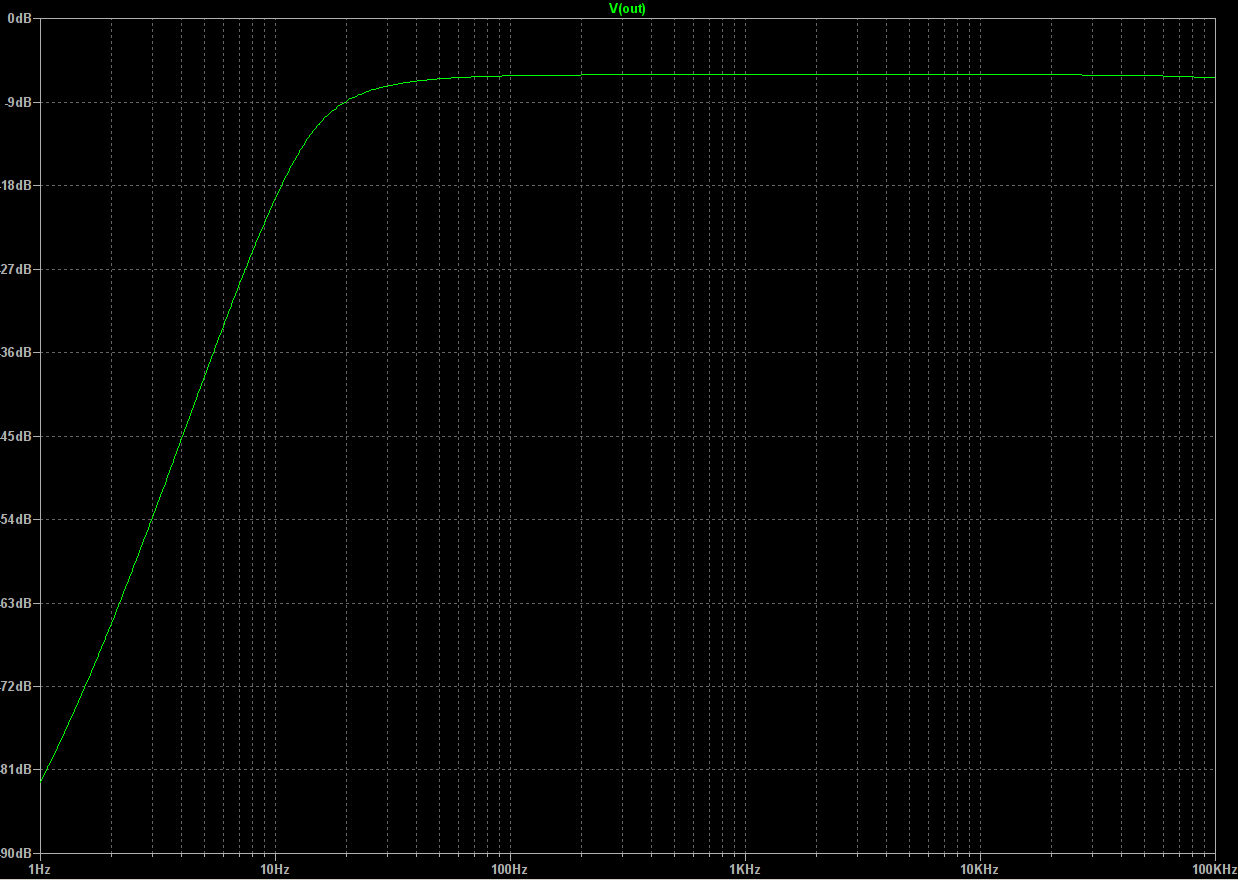Click the 72dB axis label
The height and width of the screenshot is (880, 1238).
tap(17, 686)
